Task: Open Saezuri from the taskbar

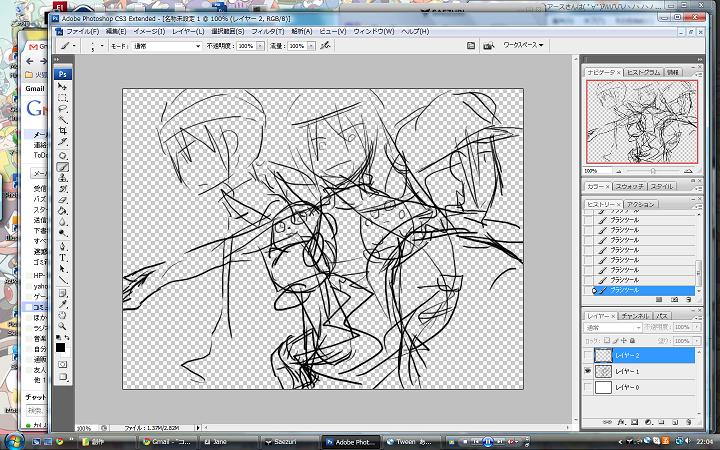Action: 289,442
